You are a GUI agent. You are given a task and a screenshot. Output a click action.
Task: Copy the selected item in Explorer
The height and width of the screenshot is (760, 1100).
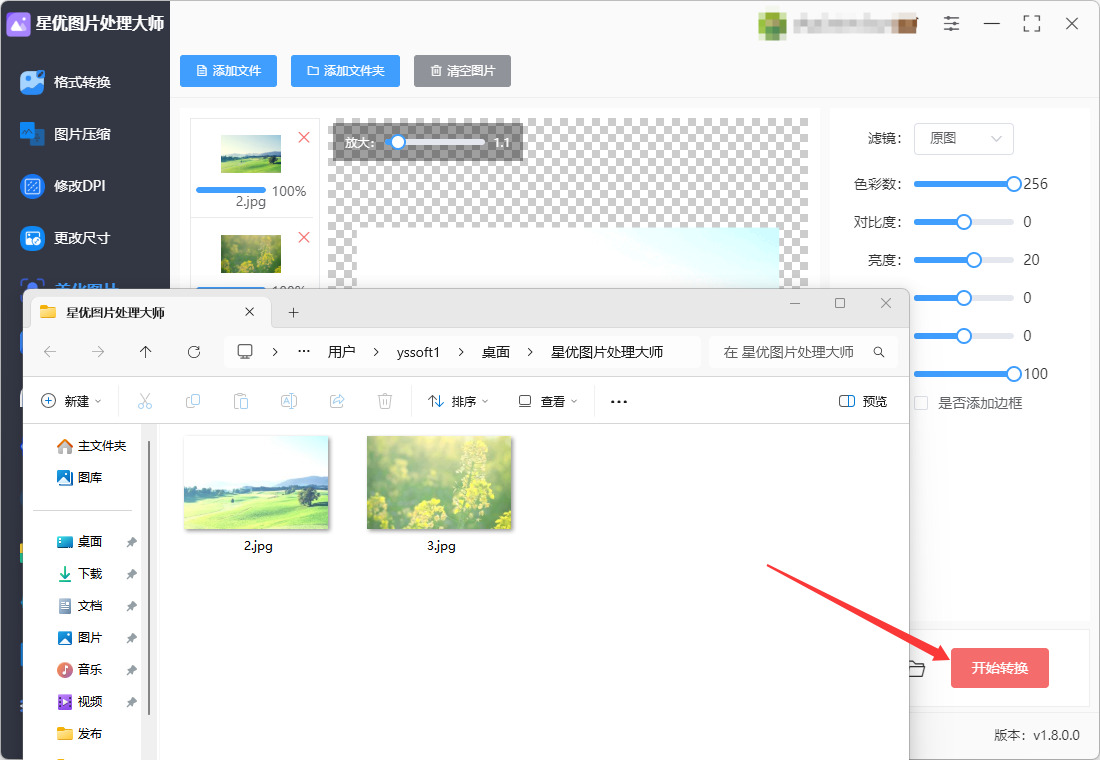193,401
